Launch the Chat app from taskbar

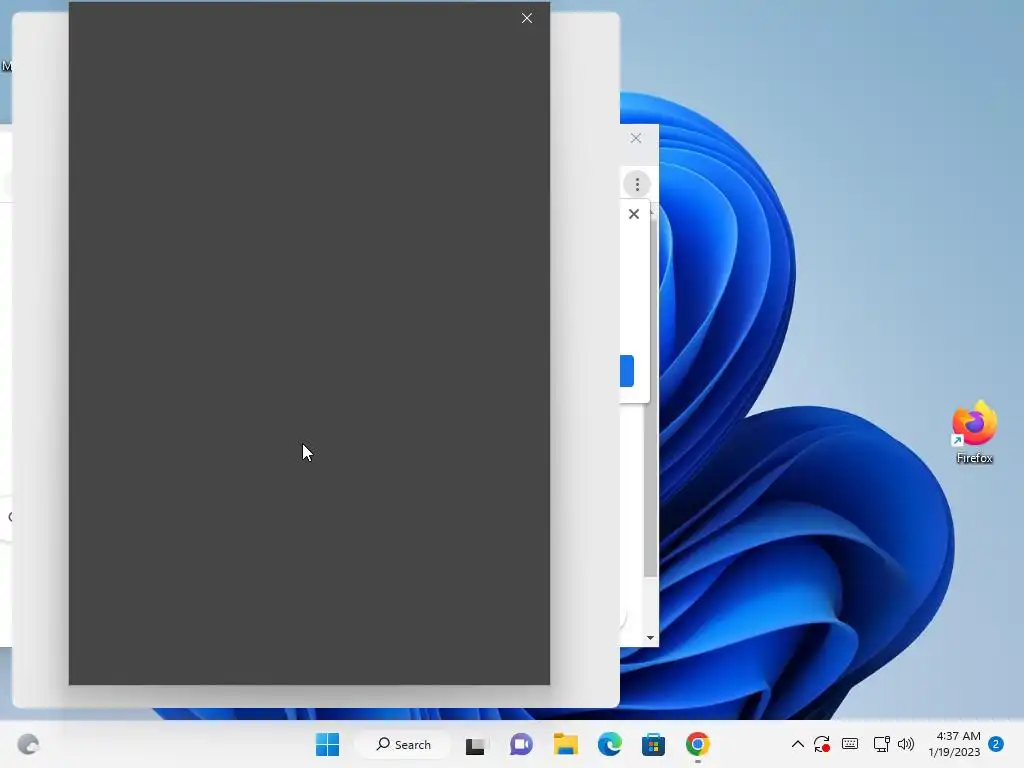[x=520, y=744]
